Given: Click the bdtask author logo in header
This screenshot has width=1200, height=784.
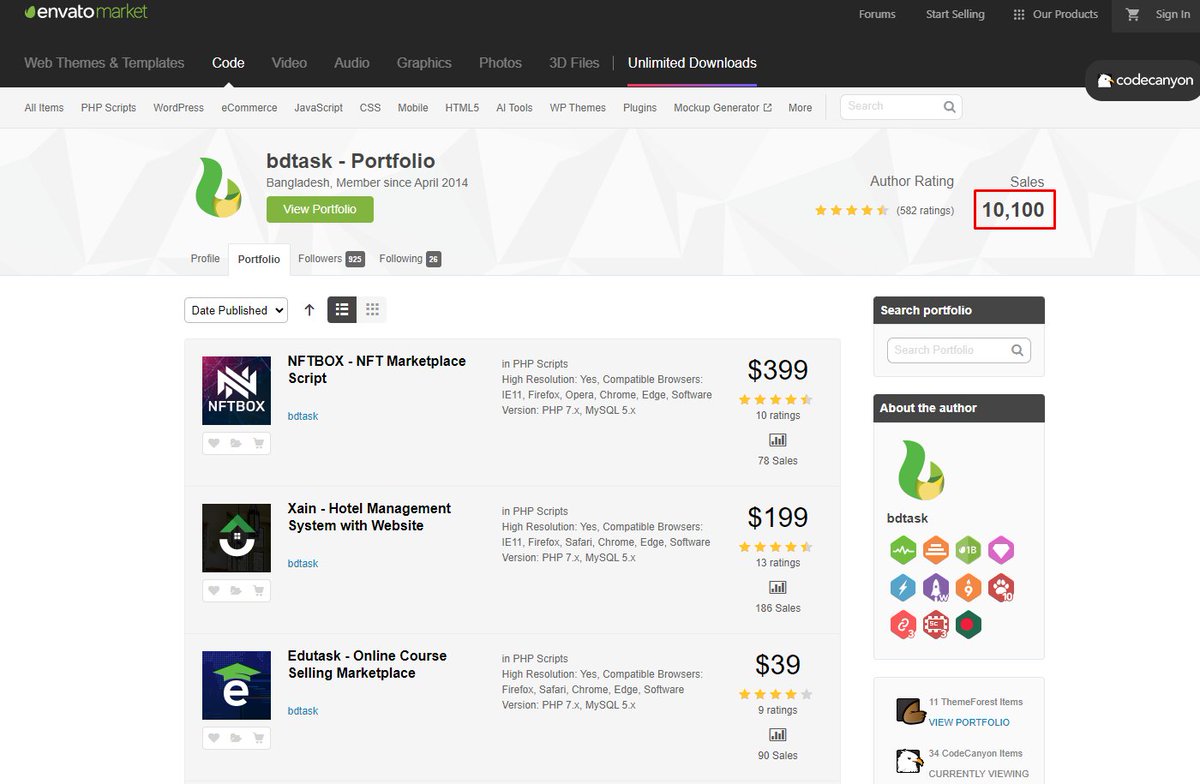Looking at the screenshot, I should pyautogui.click(x=218, y=187).
